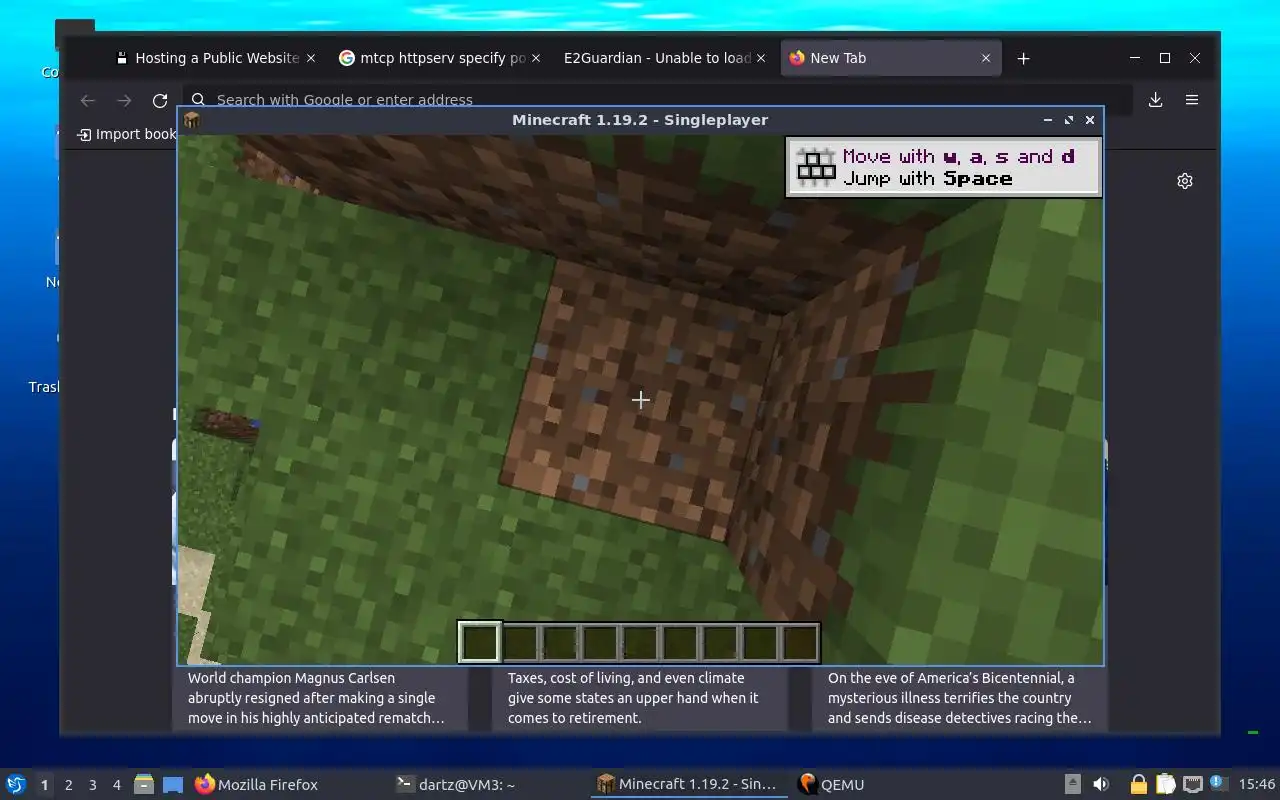Image resolution: width=1280 pixels, height=800 pixels.
Task: Open Firefox hamburger application menu
Action: pyautogui.click(x=1192, y=100)
